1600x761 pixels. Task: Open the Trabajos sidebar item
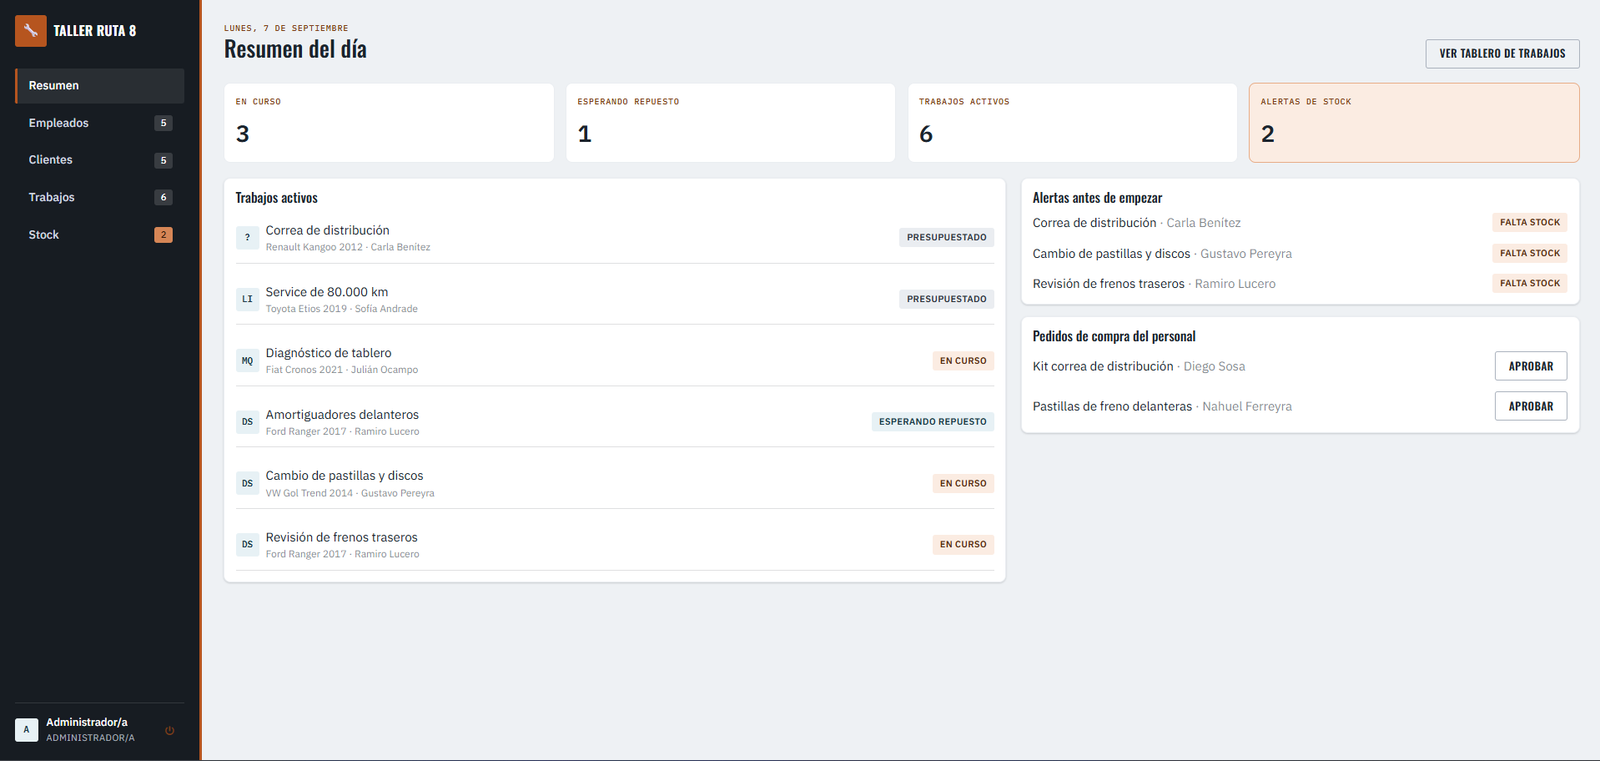pos(100,197)
